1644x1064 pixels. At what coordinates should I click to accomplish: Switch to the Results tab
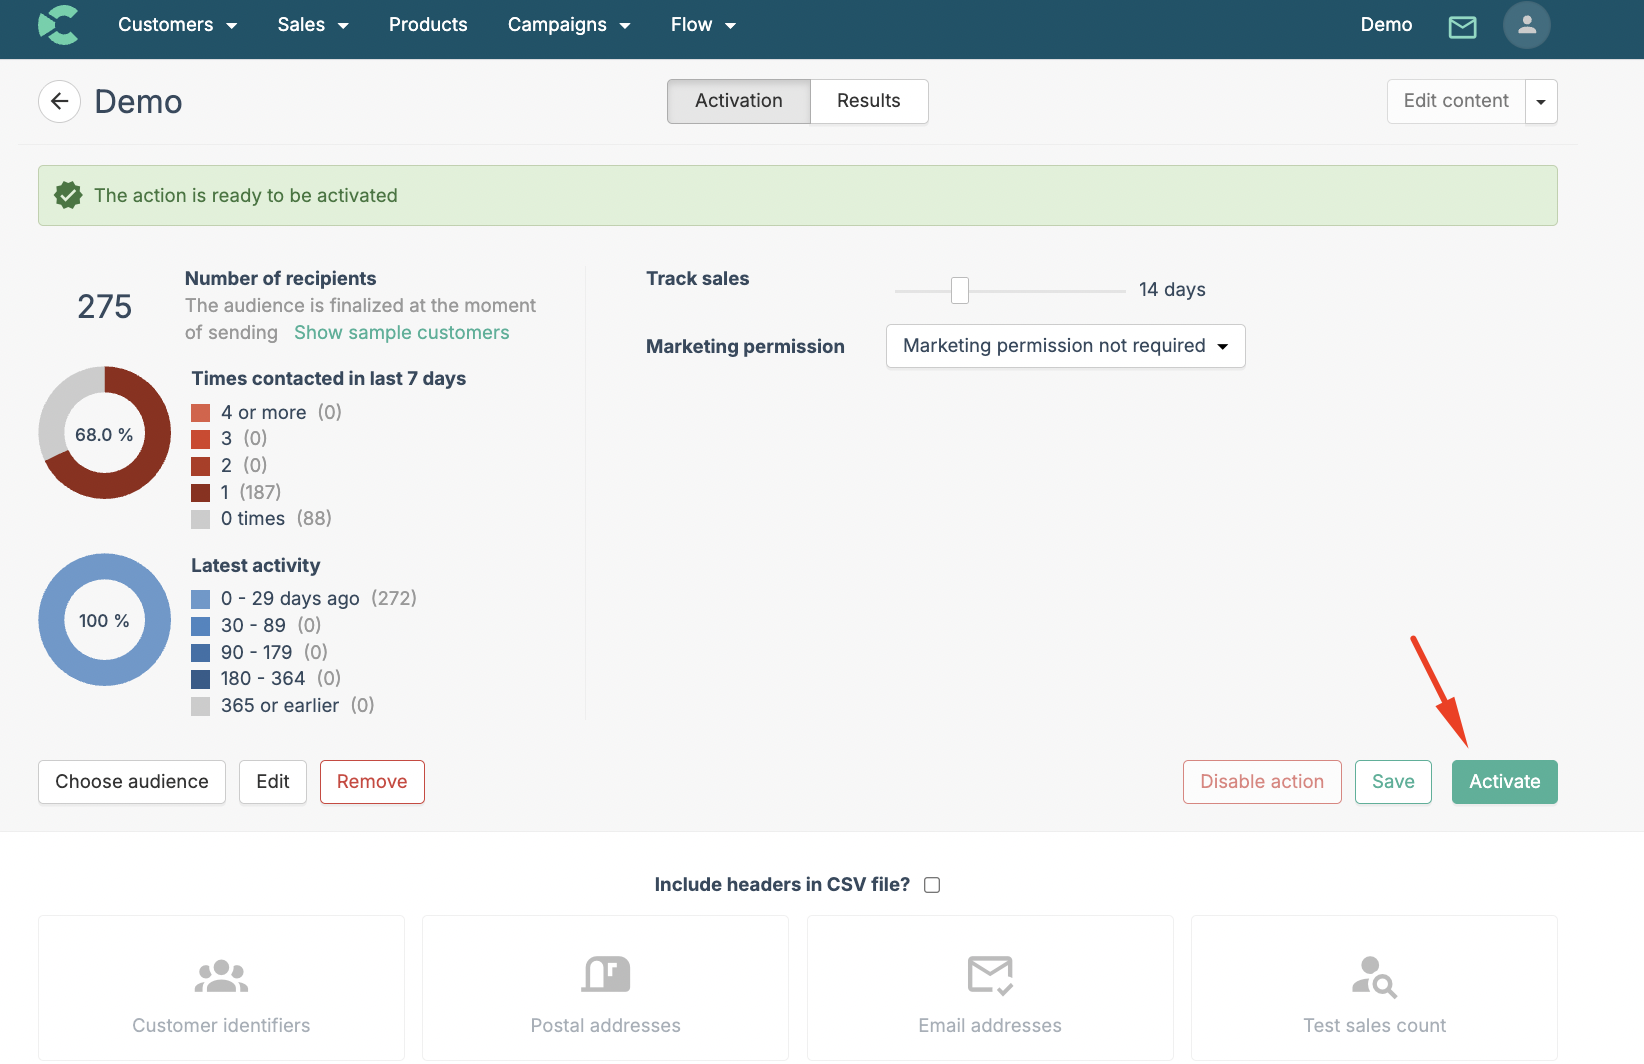(x=868, y=101)
